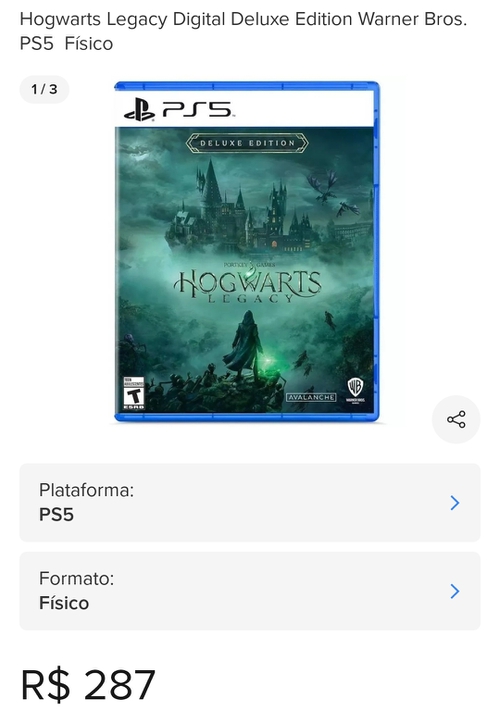Open the Hogwarts Legacy cover image
500x710 pixels.
(x=247, y=252)
